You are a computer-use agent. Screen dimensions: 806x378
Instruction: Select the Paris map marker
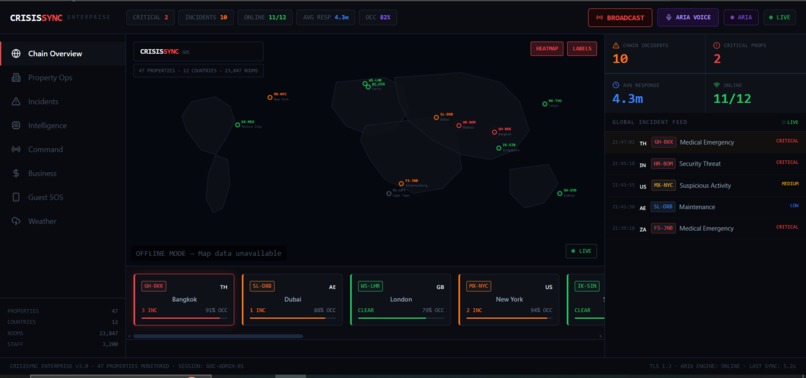click(x=368, y=87)
